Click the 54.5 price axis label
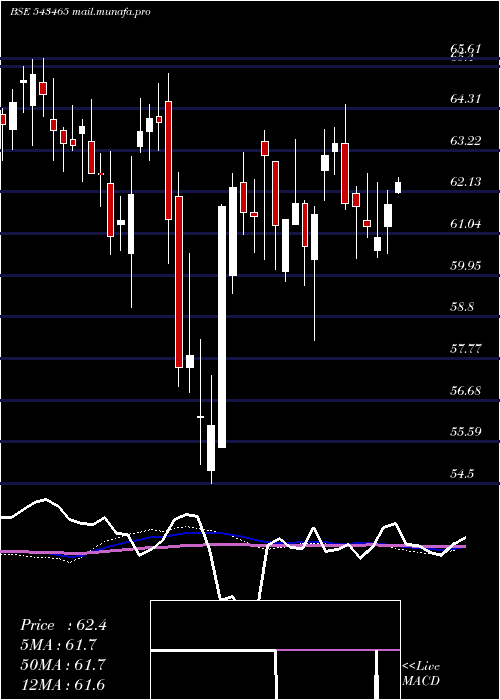This screenshot has height=700, width=500. click(x=462, y=474)
